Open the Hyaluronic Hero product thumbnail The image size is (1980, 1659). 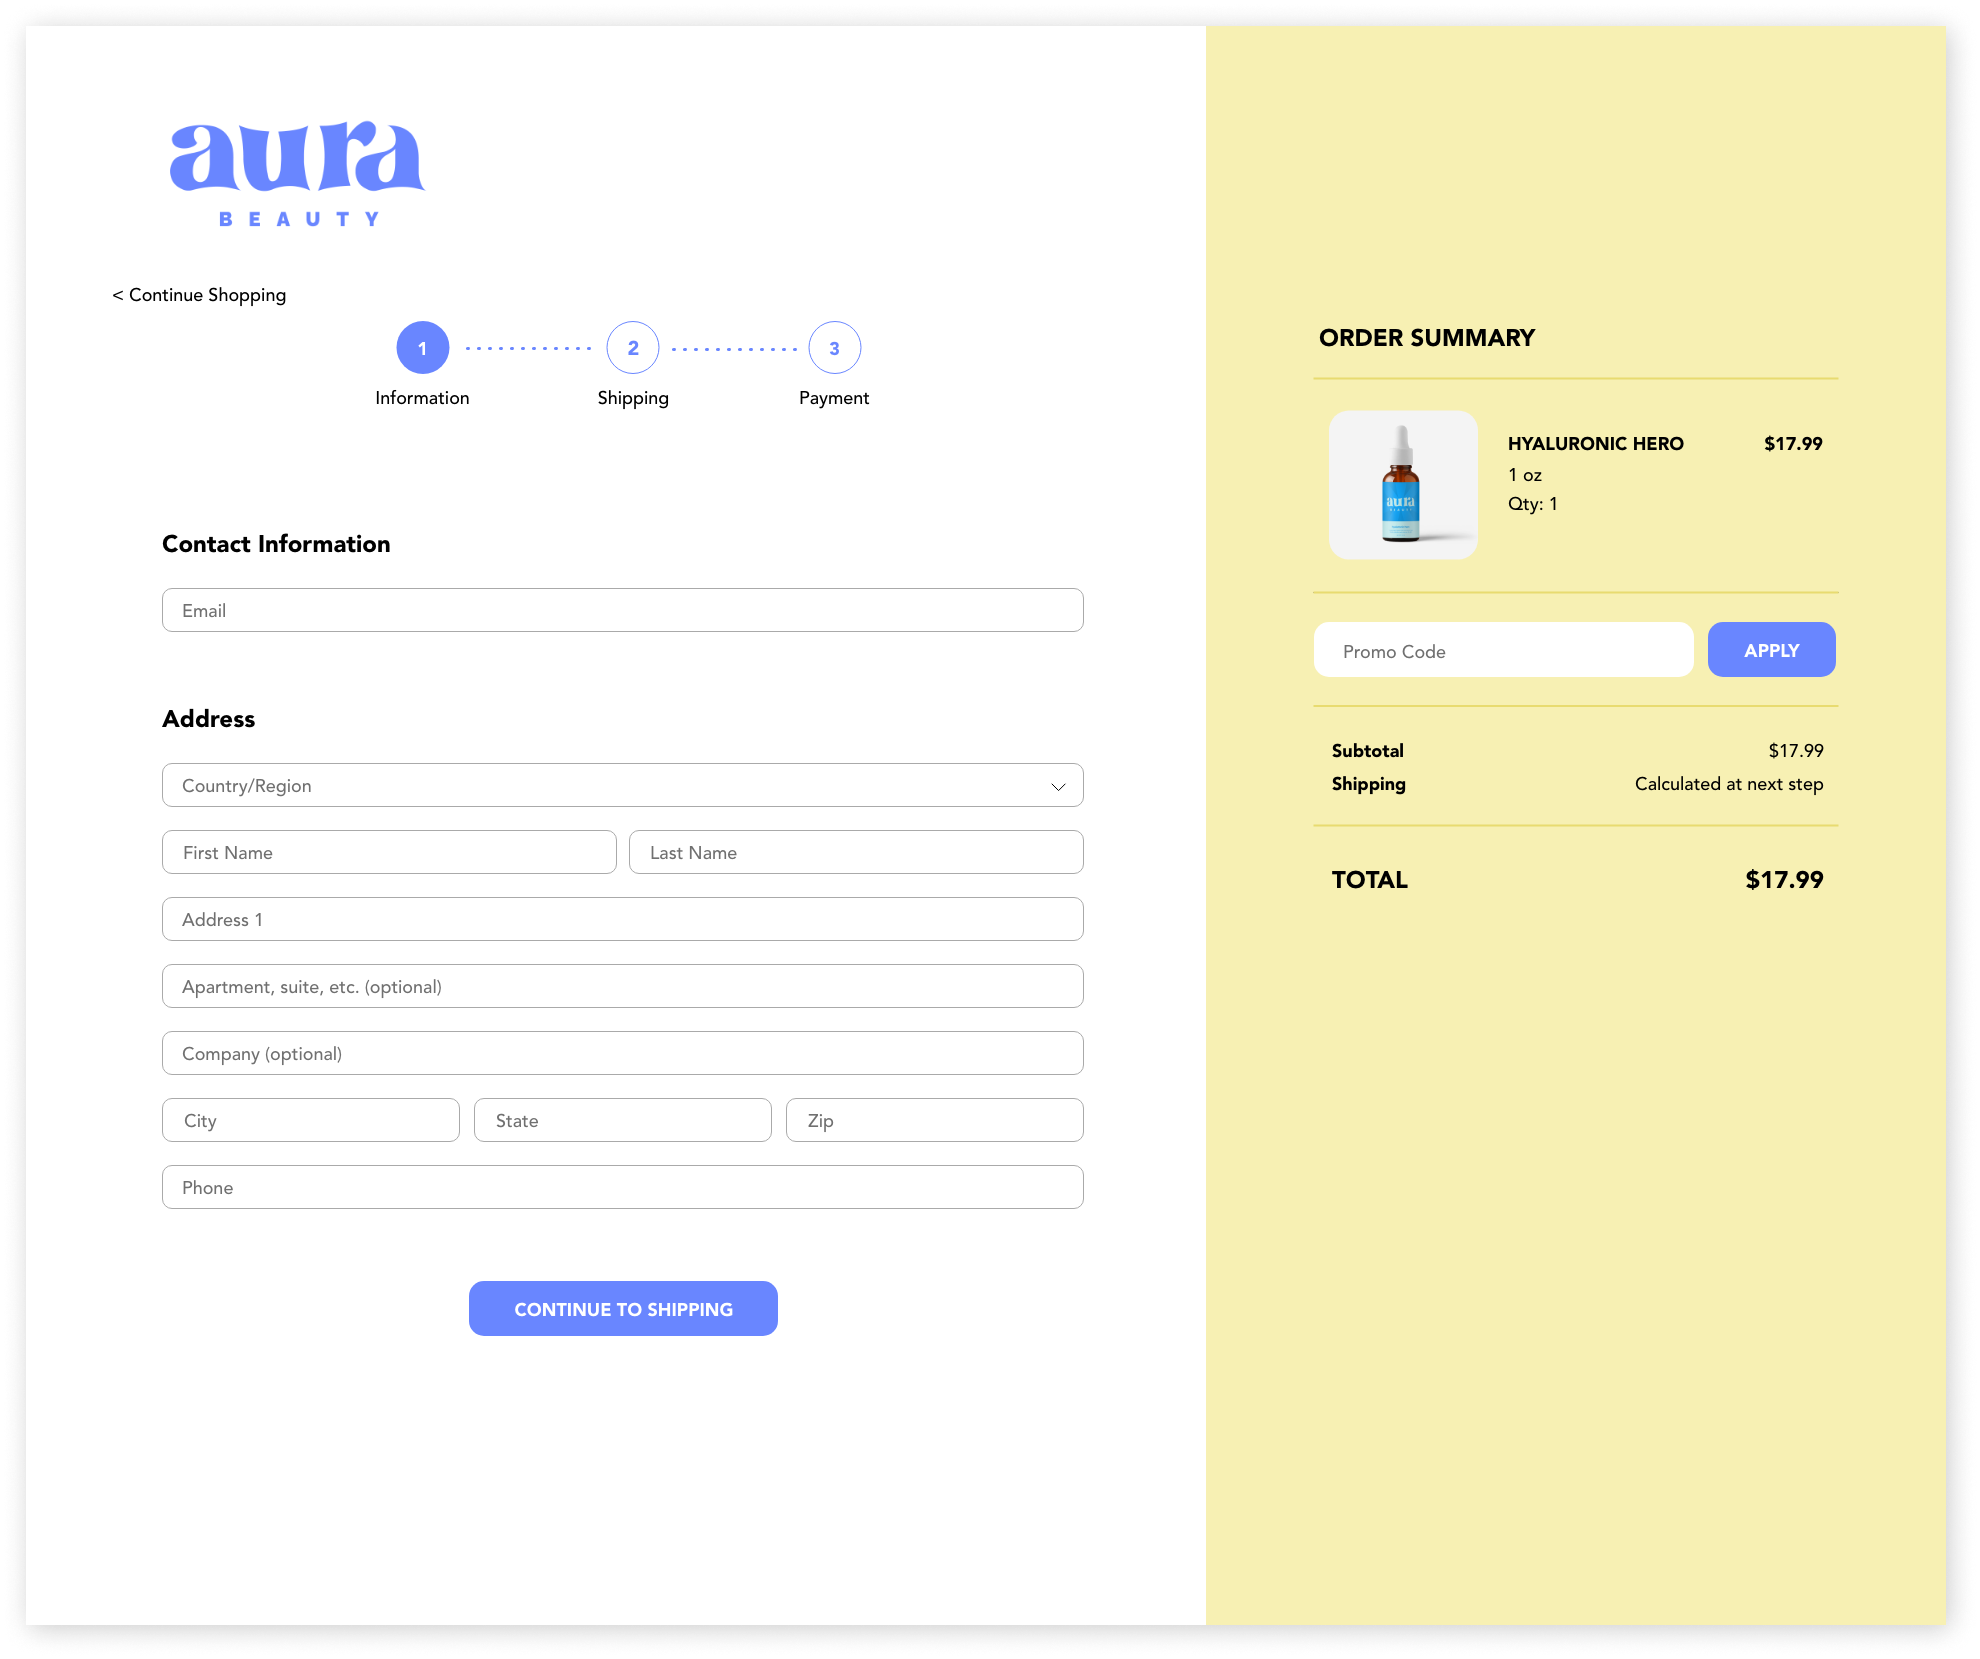point(1402,485)
